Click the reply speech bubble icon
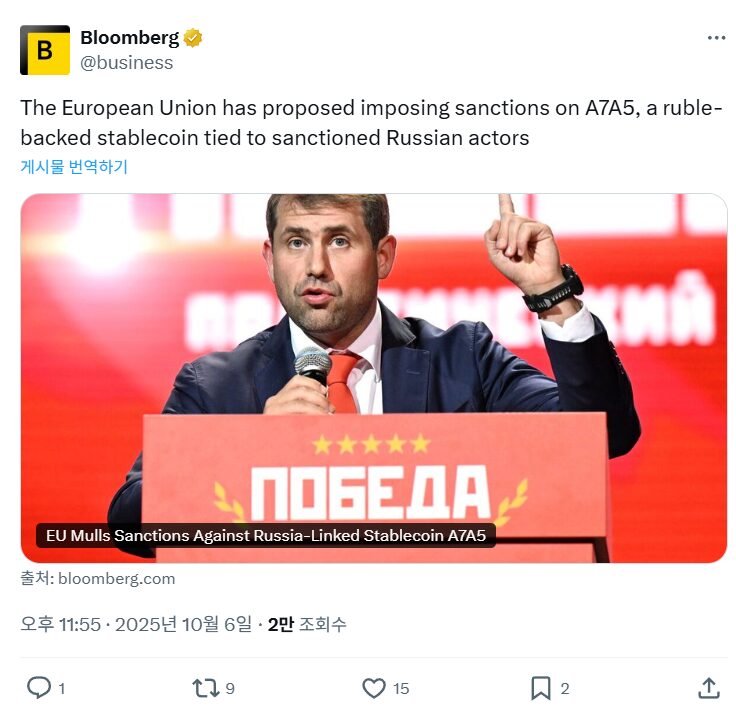Screen dimensions: 736x716 (39, 688)
